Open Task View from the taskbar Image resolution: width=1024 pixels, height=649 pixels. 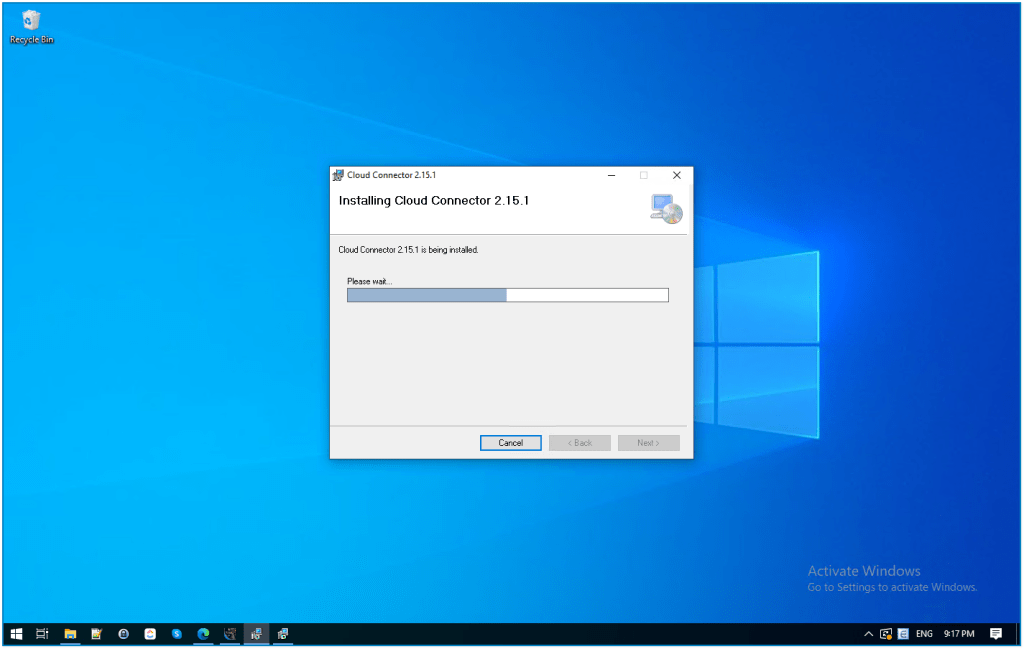[43, 633]
